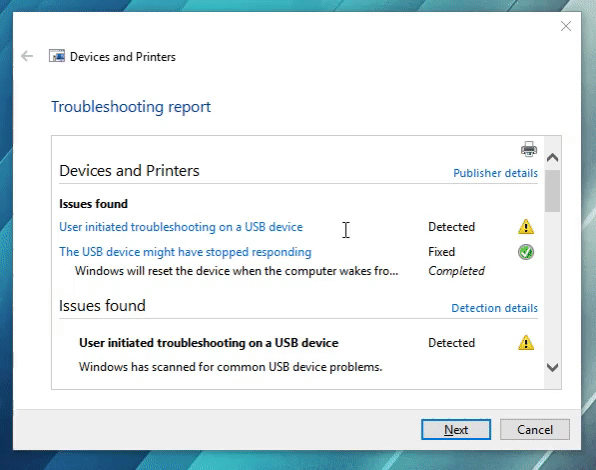Click 'Windows has scanned for common USB device problems'

click(x=230, y=367)
